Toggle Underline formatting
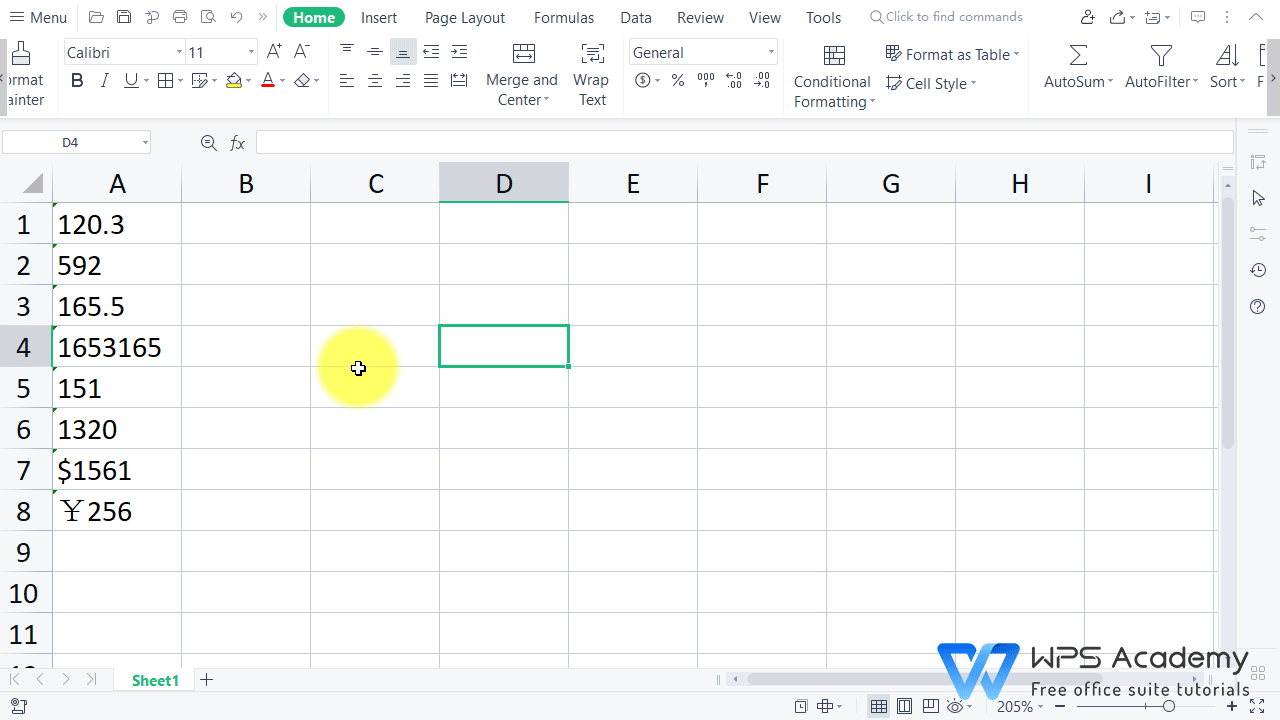The height and width of the screenshot is (720, 1280). [131, 81]
